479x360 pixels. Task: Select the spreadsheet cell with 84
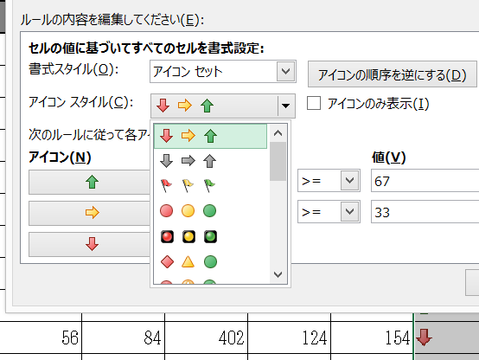click(x=123, y=338)
